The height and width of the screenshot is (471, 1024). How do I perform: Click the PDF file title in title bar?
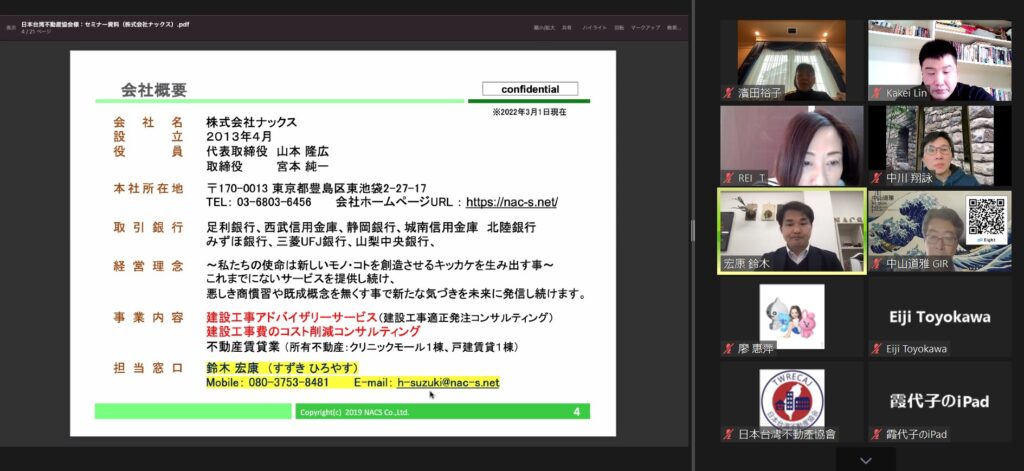point(105,24)
